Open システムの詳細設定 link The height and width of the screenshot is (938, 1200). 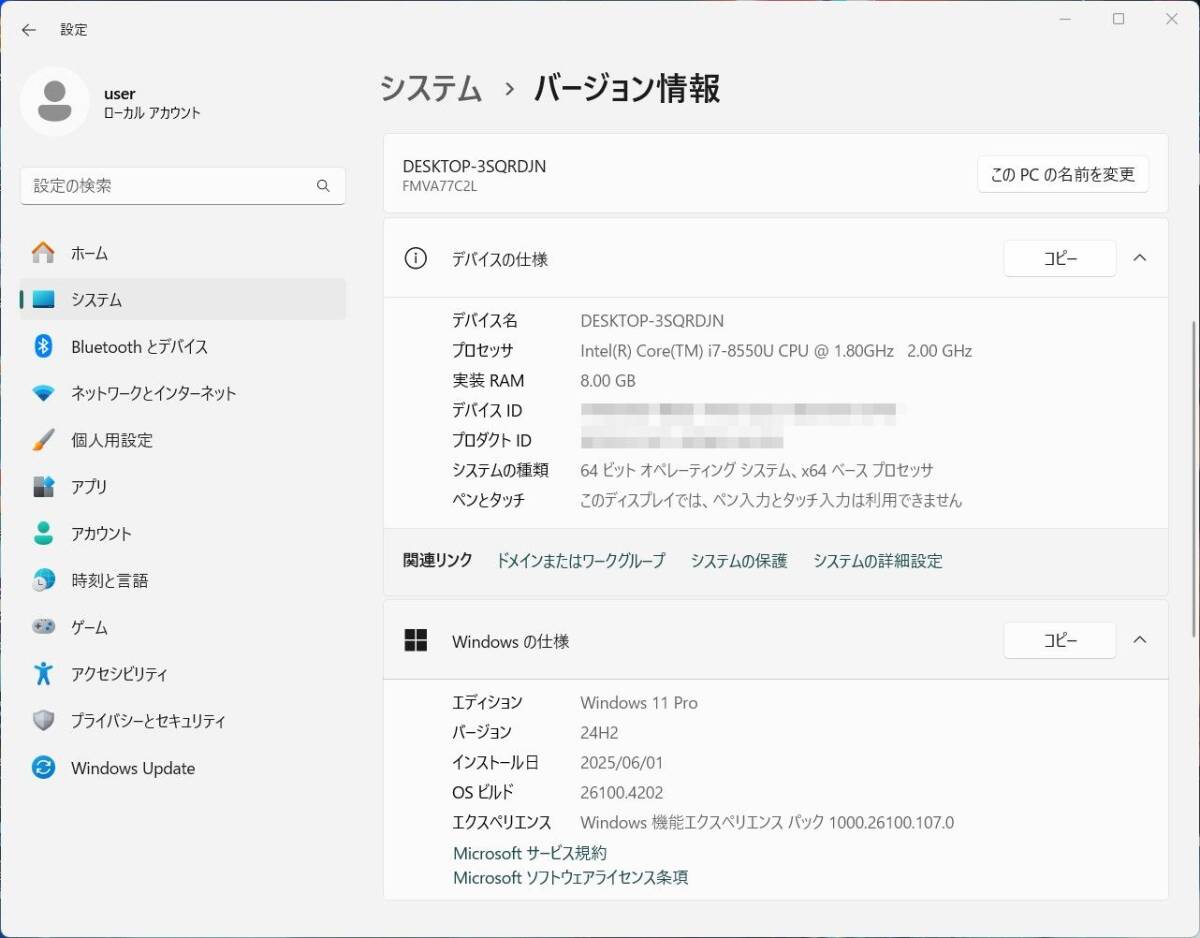[x=878, y=561]
